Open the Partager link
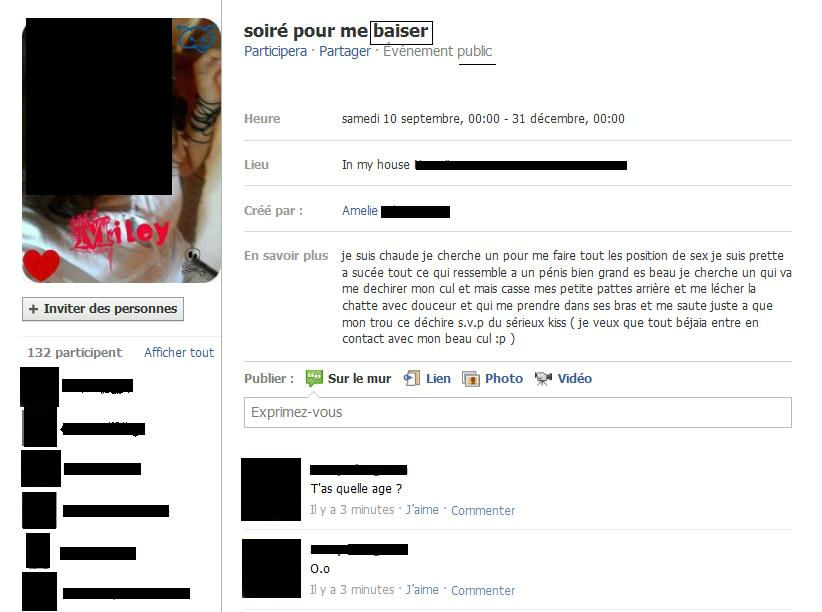This screenshot has height=612, width=822. 345,51
